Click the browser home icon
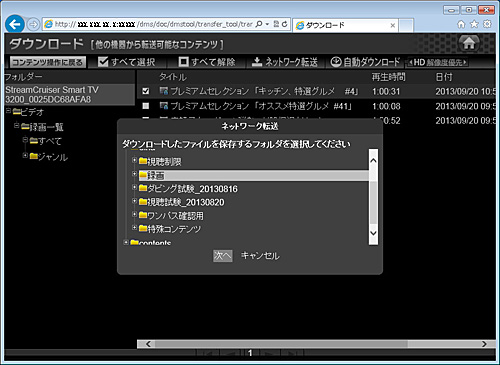 (461, 24)
